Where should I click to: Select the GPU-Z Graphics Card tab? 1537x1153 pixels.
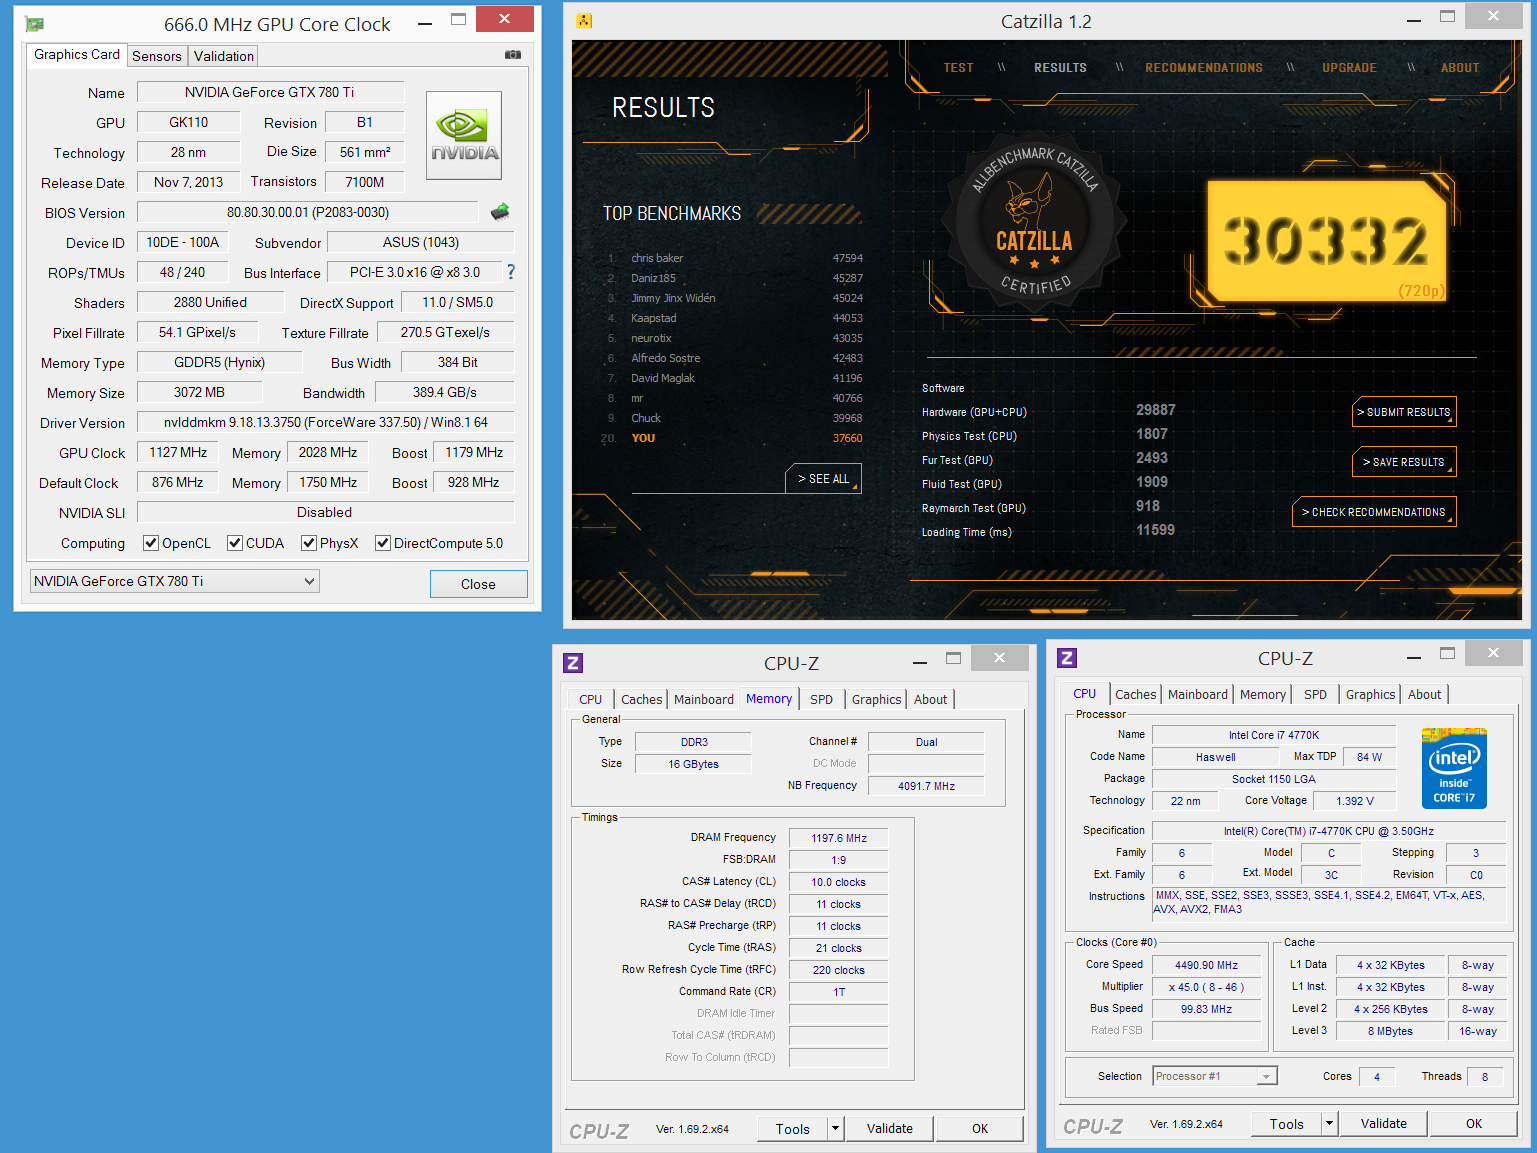77,55
